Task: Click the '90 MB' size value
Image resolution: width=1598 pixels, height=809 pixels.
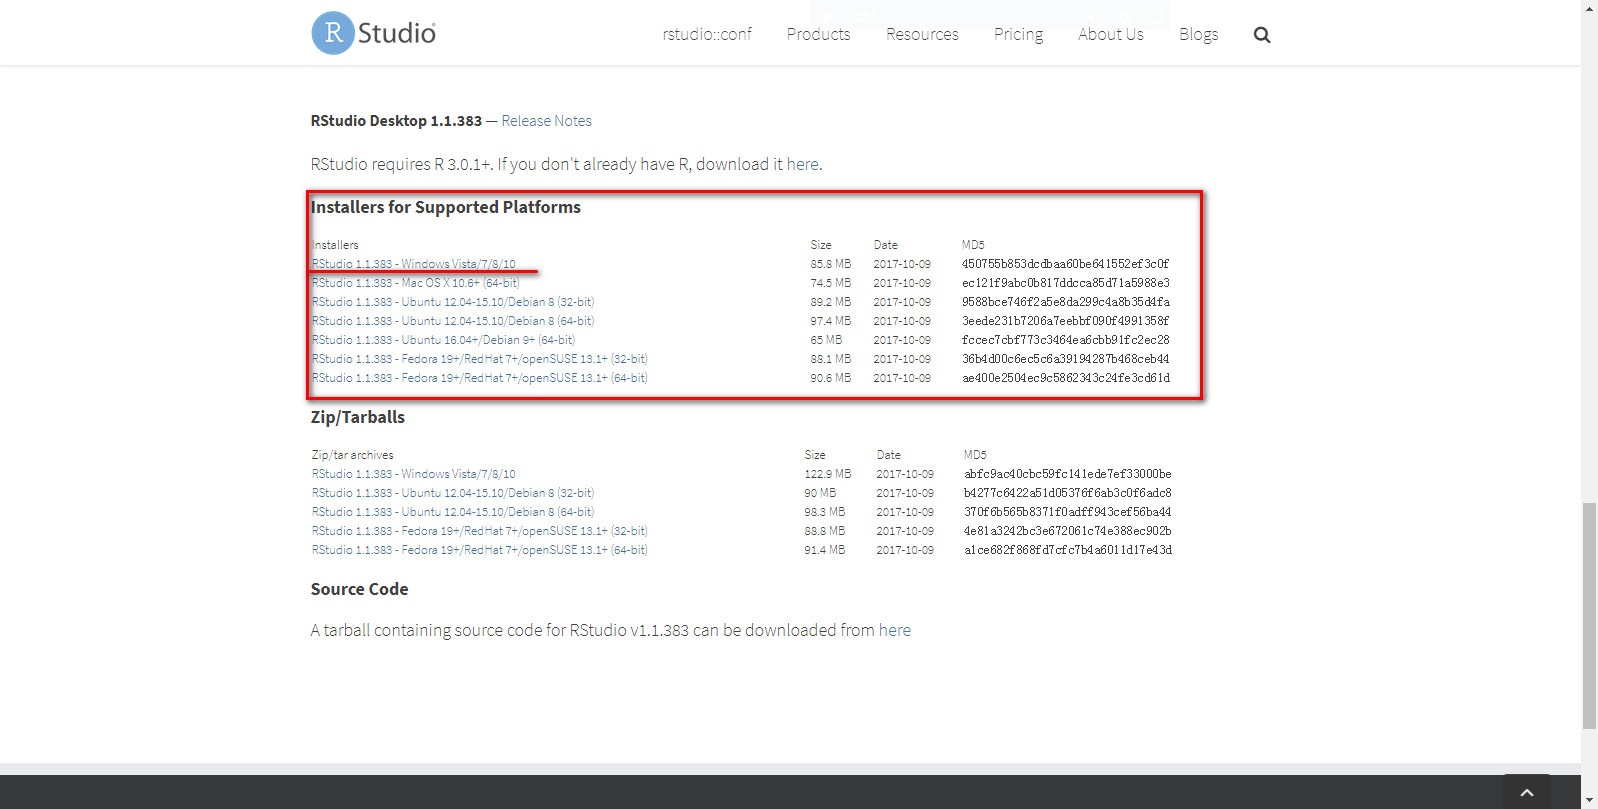Action: pyautogui.click(x=820, y=493)
